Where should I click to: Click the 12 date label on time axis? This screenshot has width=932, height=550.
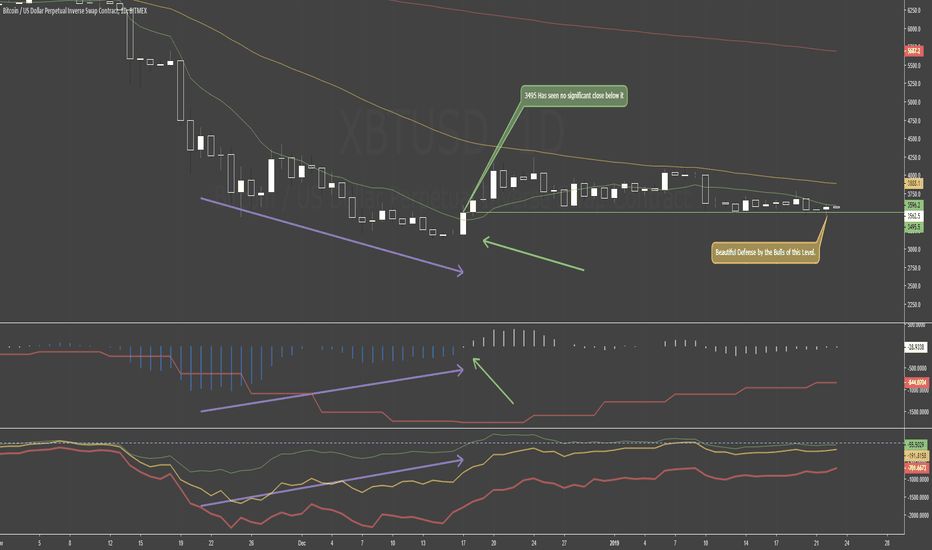point(111,543)
